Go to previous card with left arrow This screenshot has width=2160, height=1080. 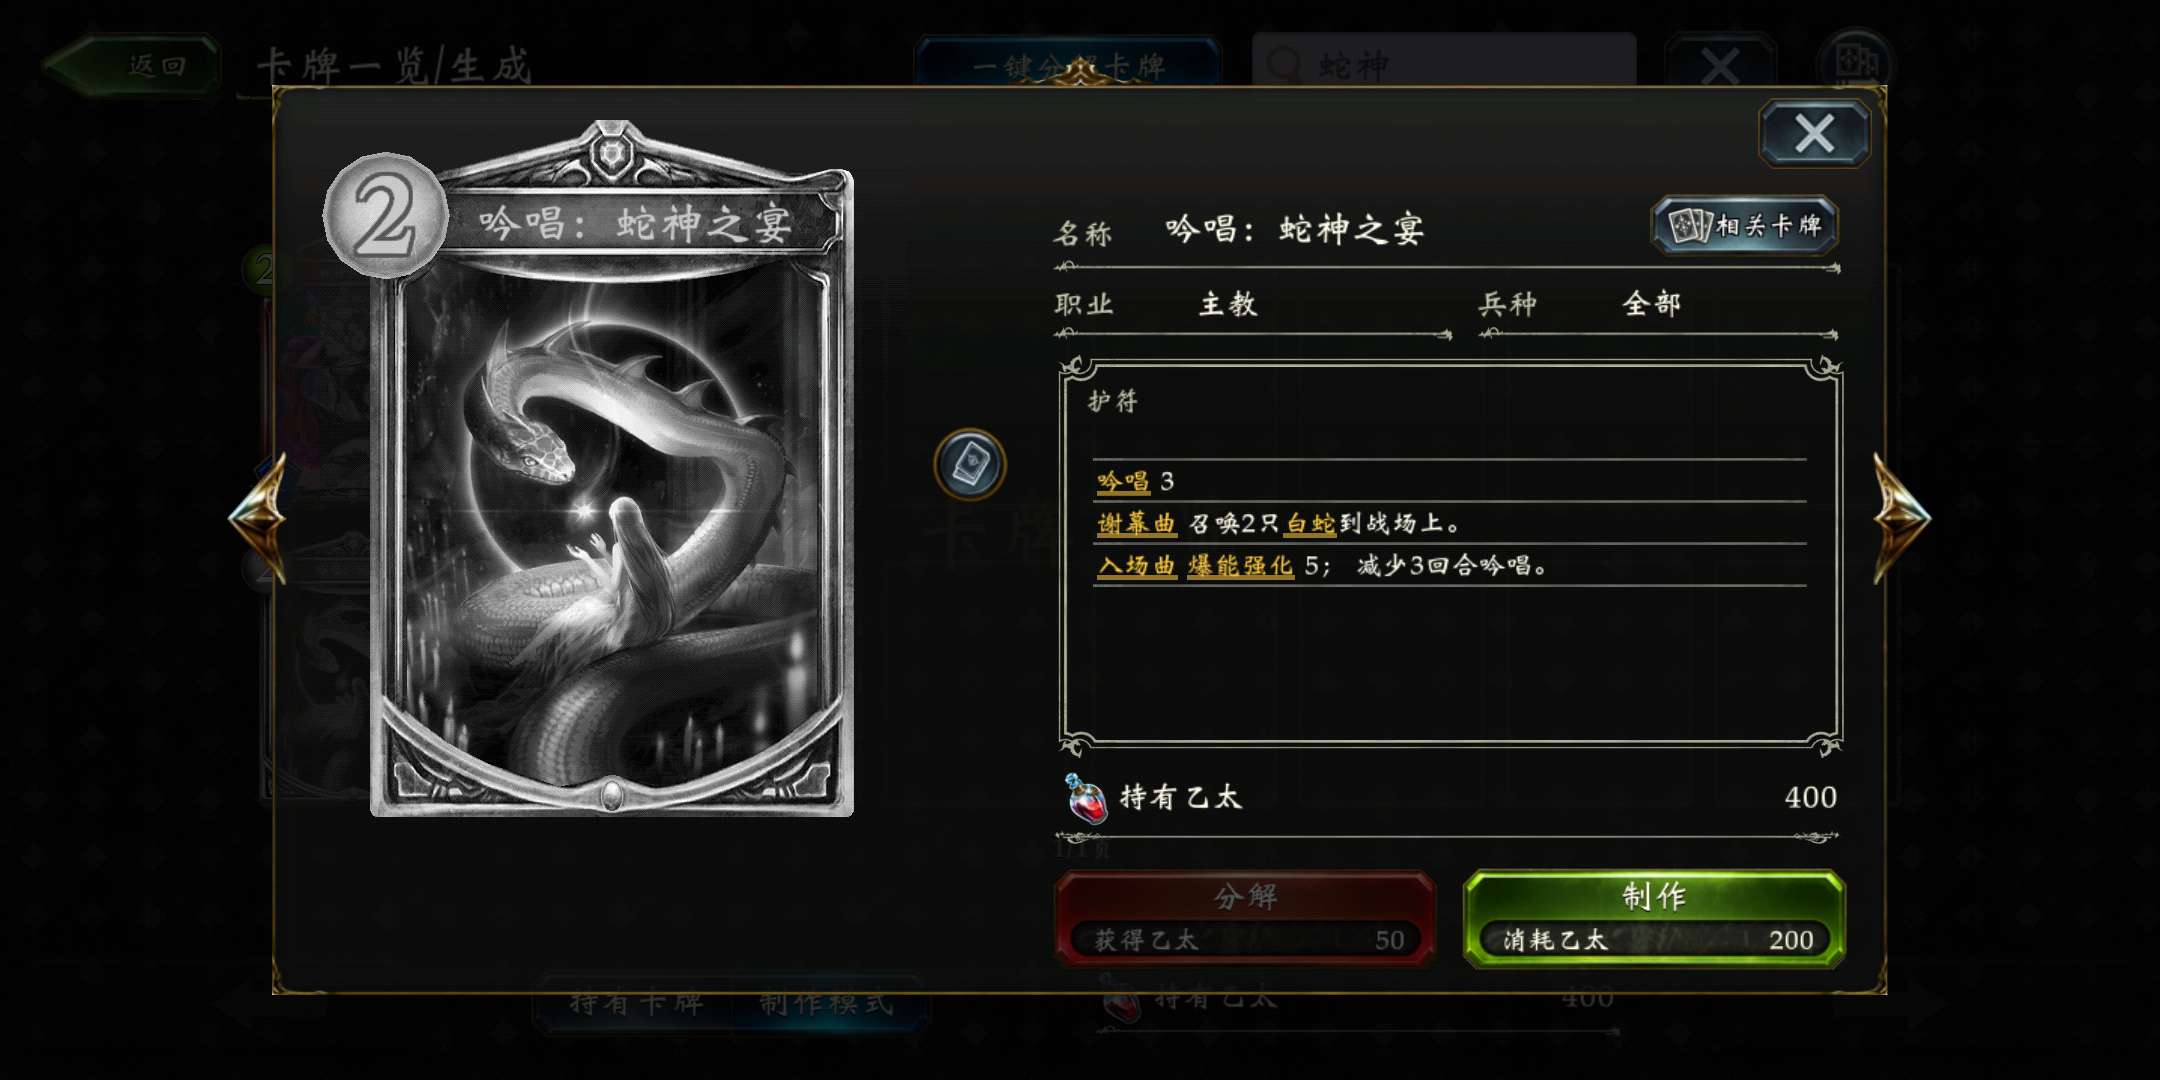[258, 517]
